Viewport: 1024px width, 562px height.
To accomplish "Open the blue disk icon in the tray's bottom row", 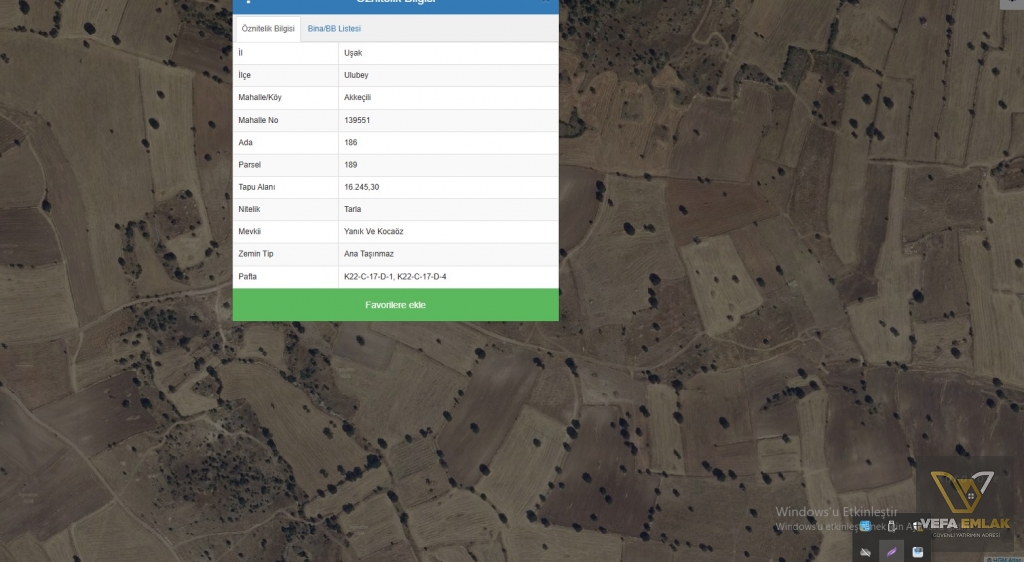I will pos(918,552).
